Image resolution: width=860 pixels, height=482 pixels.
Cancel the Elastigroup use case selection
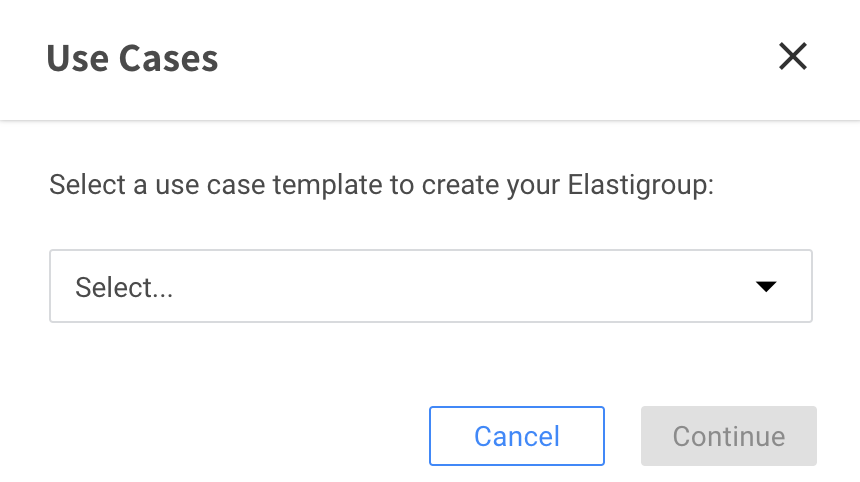point(516,436)
